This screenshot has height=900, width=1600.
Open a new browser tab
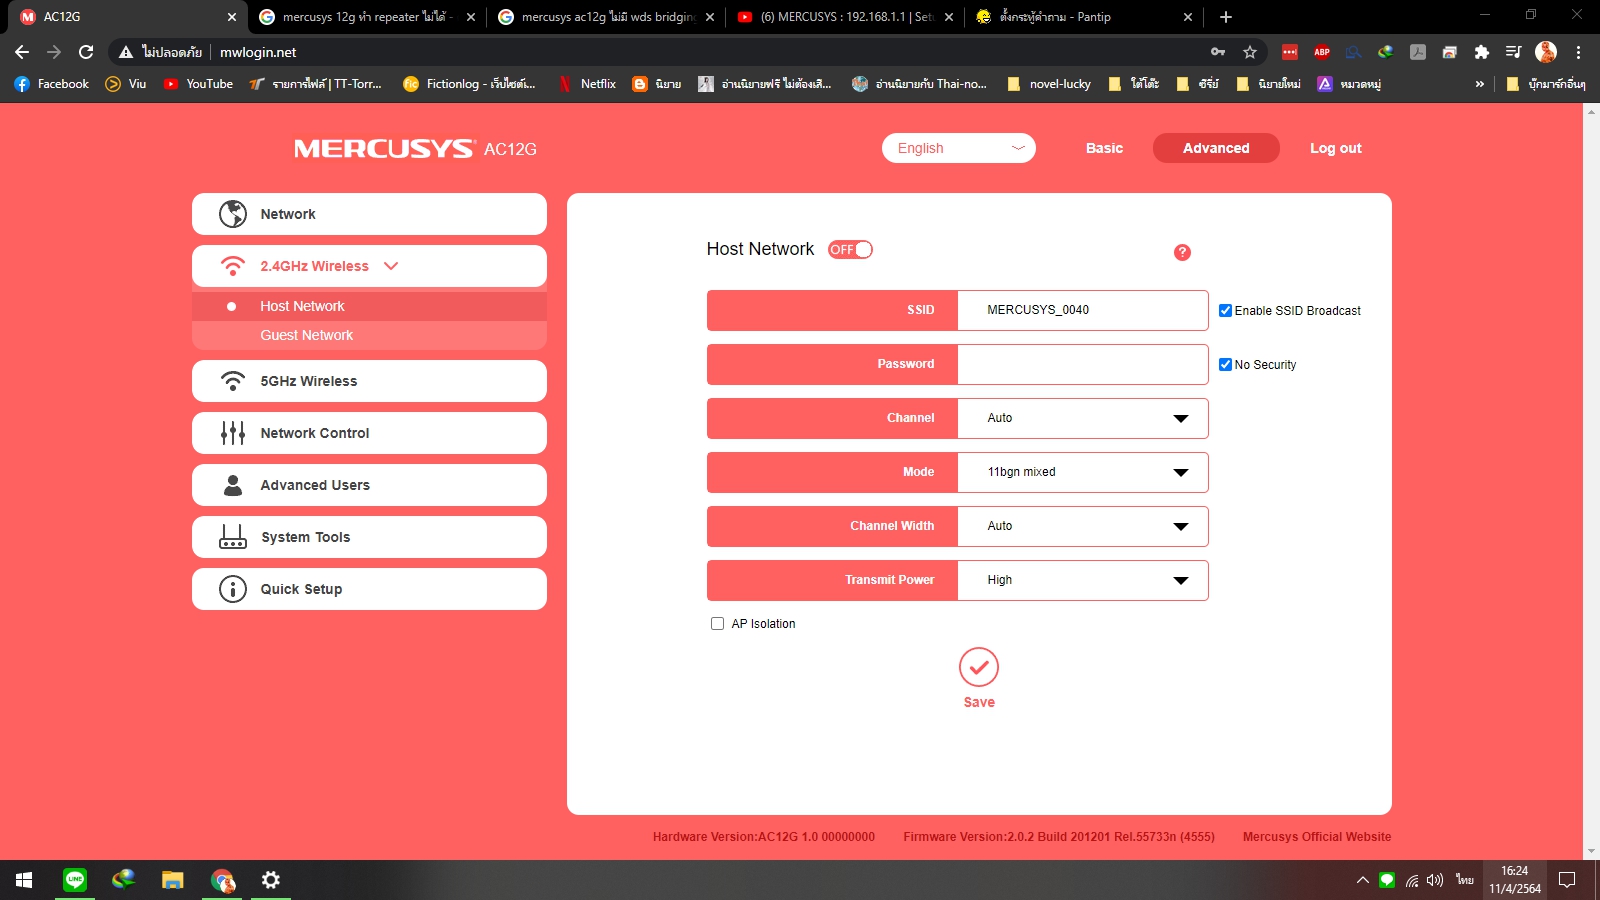(1226, 17)
